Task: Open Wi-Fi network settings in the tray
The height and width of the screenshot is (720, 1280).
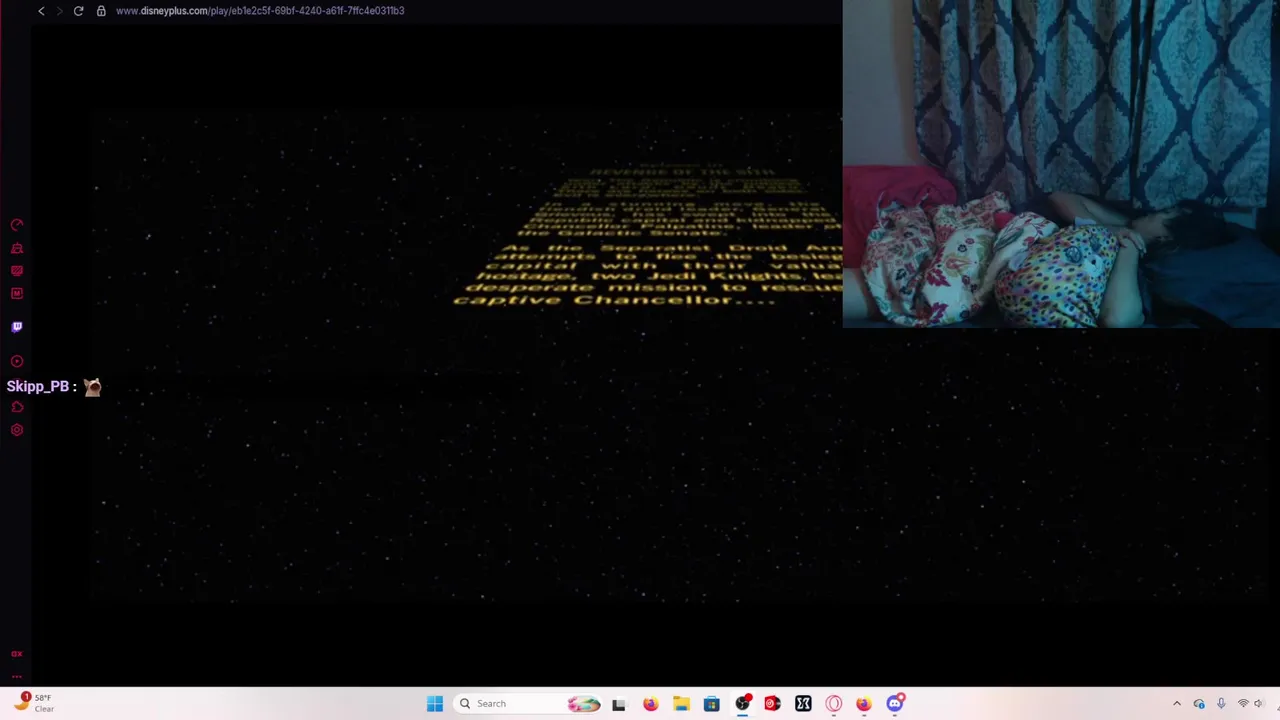Action: tap(1243, 704)
